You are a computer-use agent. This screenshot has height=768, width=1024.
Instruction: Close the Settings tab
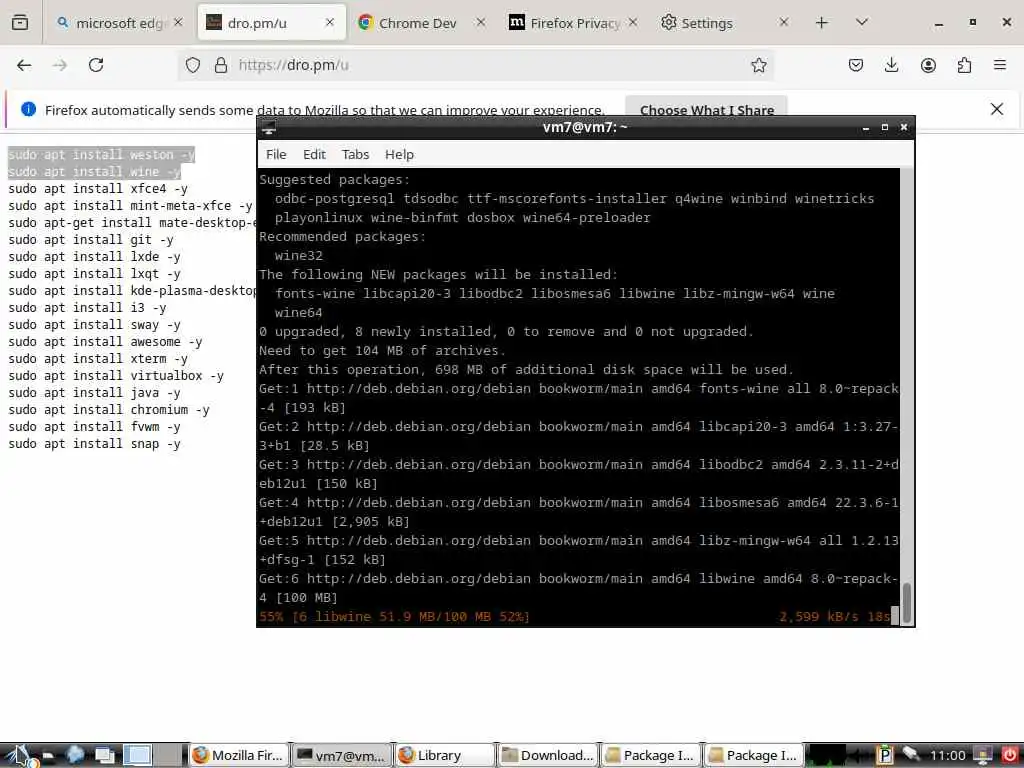(784, 22)
